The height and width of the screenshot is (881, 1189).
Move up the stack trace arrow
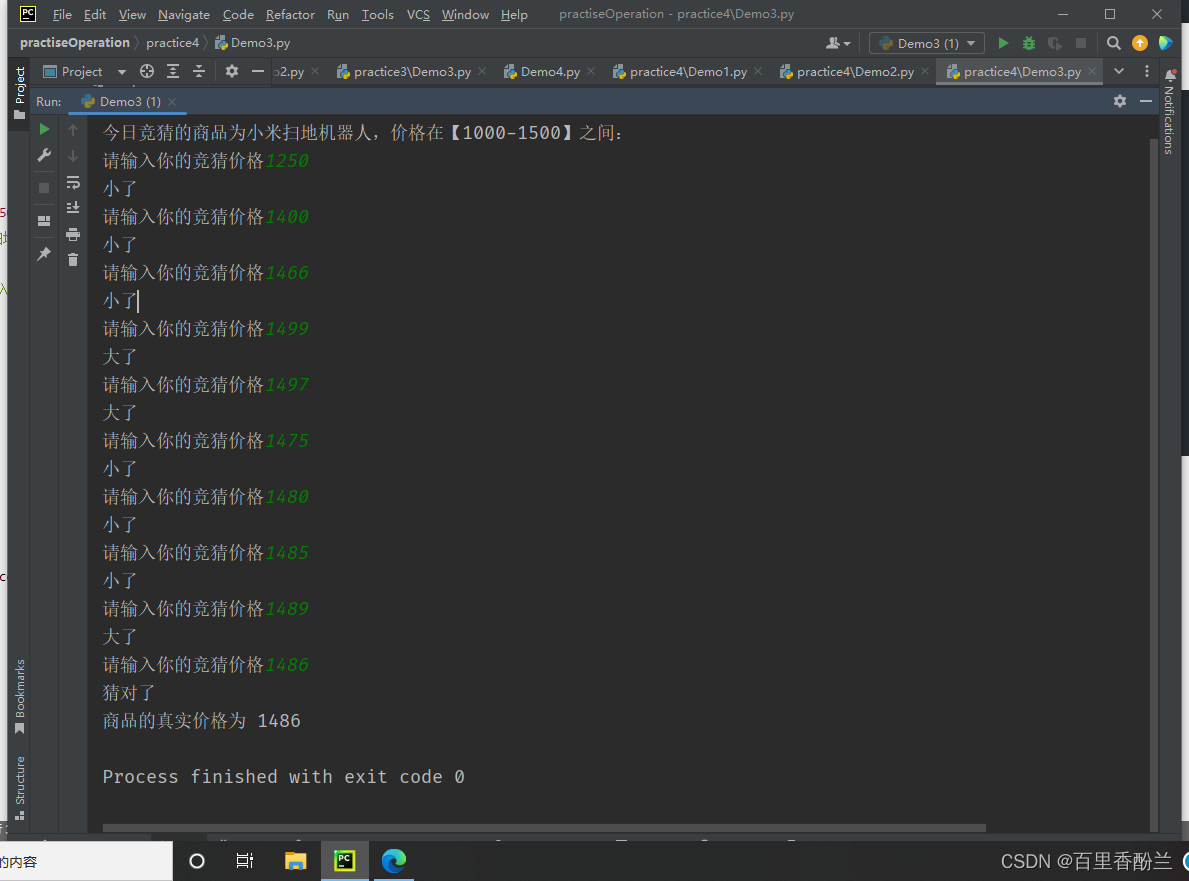tap(73, 130)
